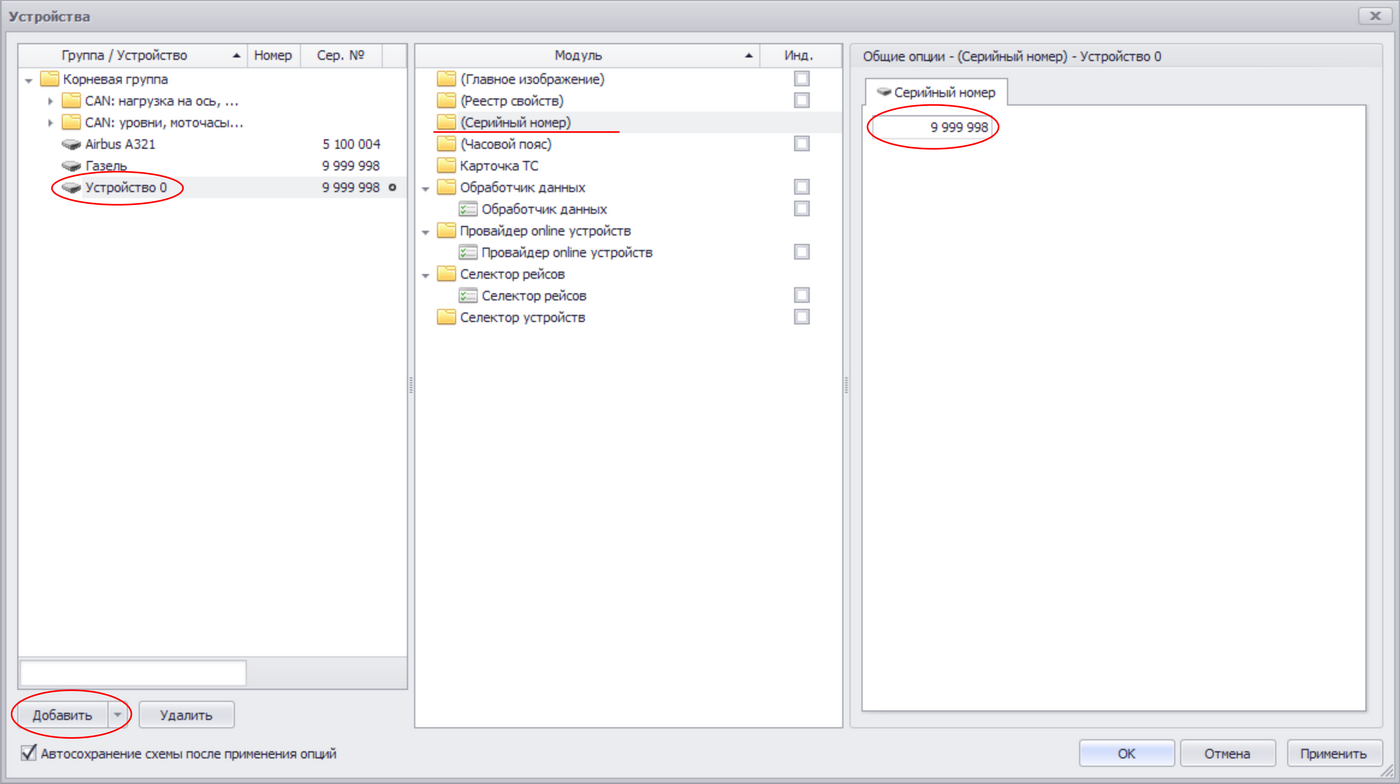Click the Добавить button
Viewport: 1400px width, 784px height.
(62, 715)
